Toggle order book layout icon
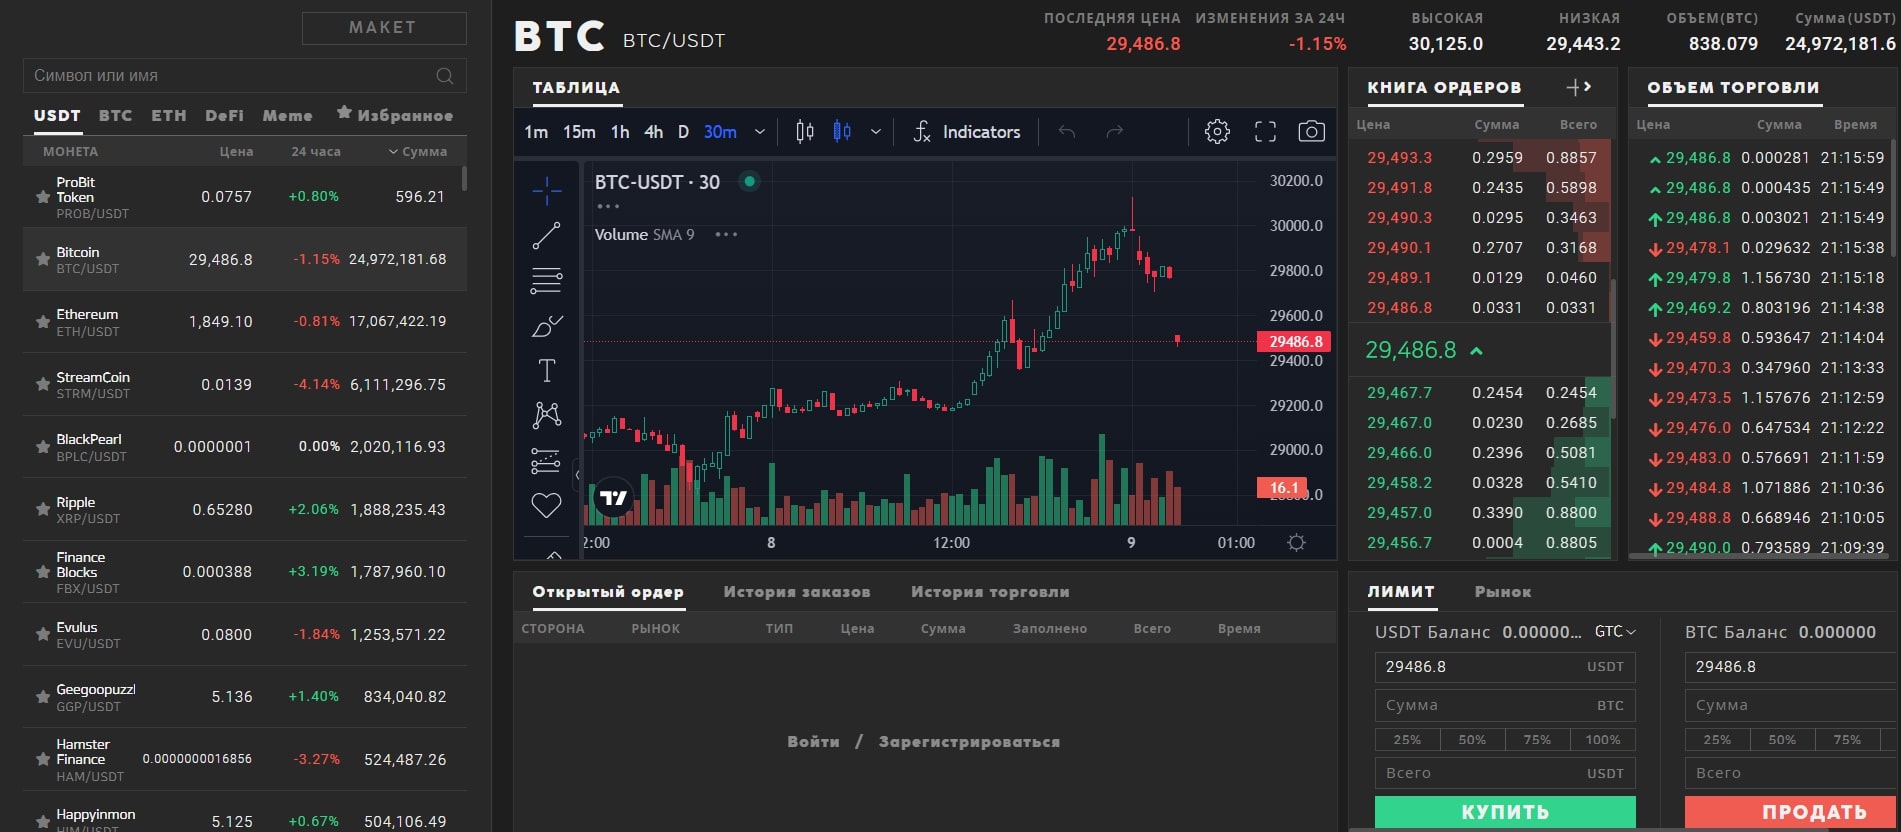 [1579, 88]
